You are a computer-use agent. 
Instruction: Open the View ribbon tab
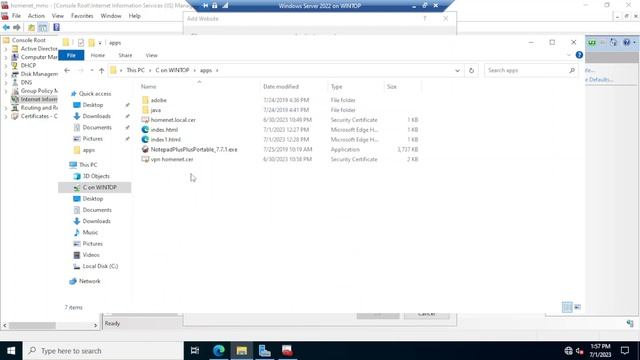pyautogui.click(x=151, y=55)
